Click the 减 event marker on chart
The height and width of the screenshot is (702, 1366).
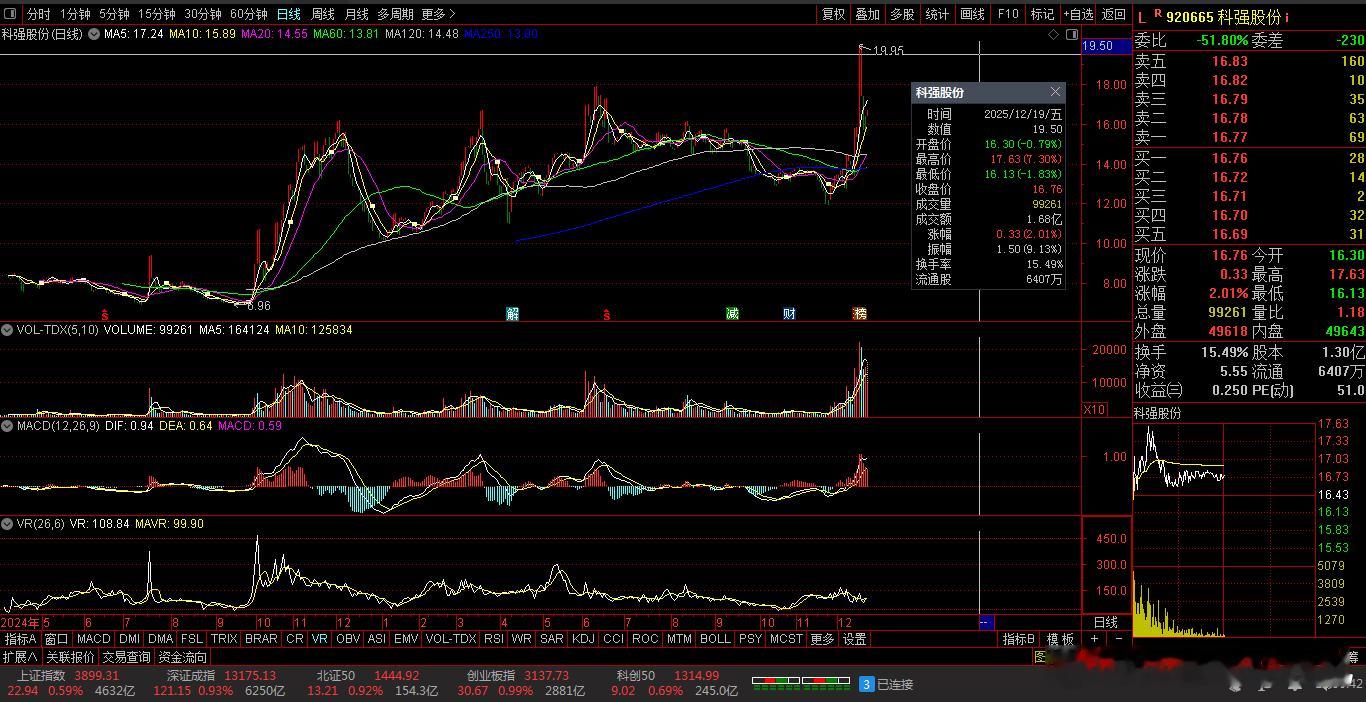pos(732,313)
